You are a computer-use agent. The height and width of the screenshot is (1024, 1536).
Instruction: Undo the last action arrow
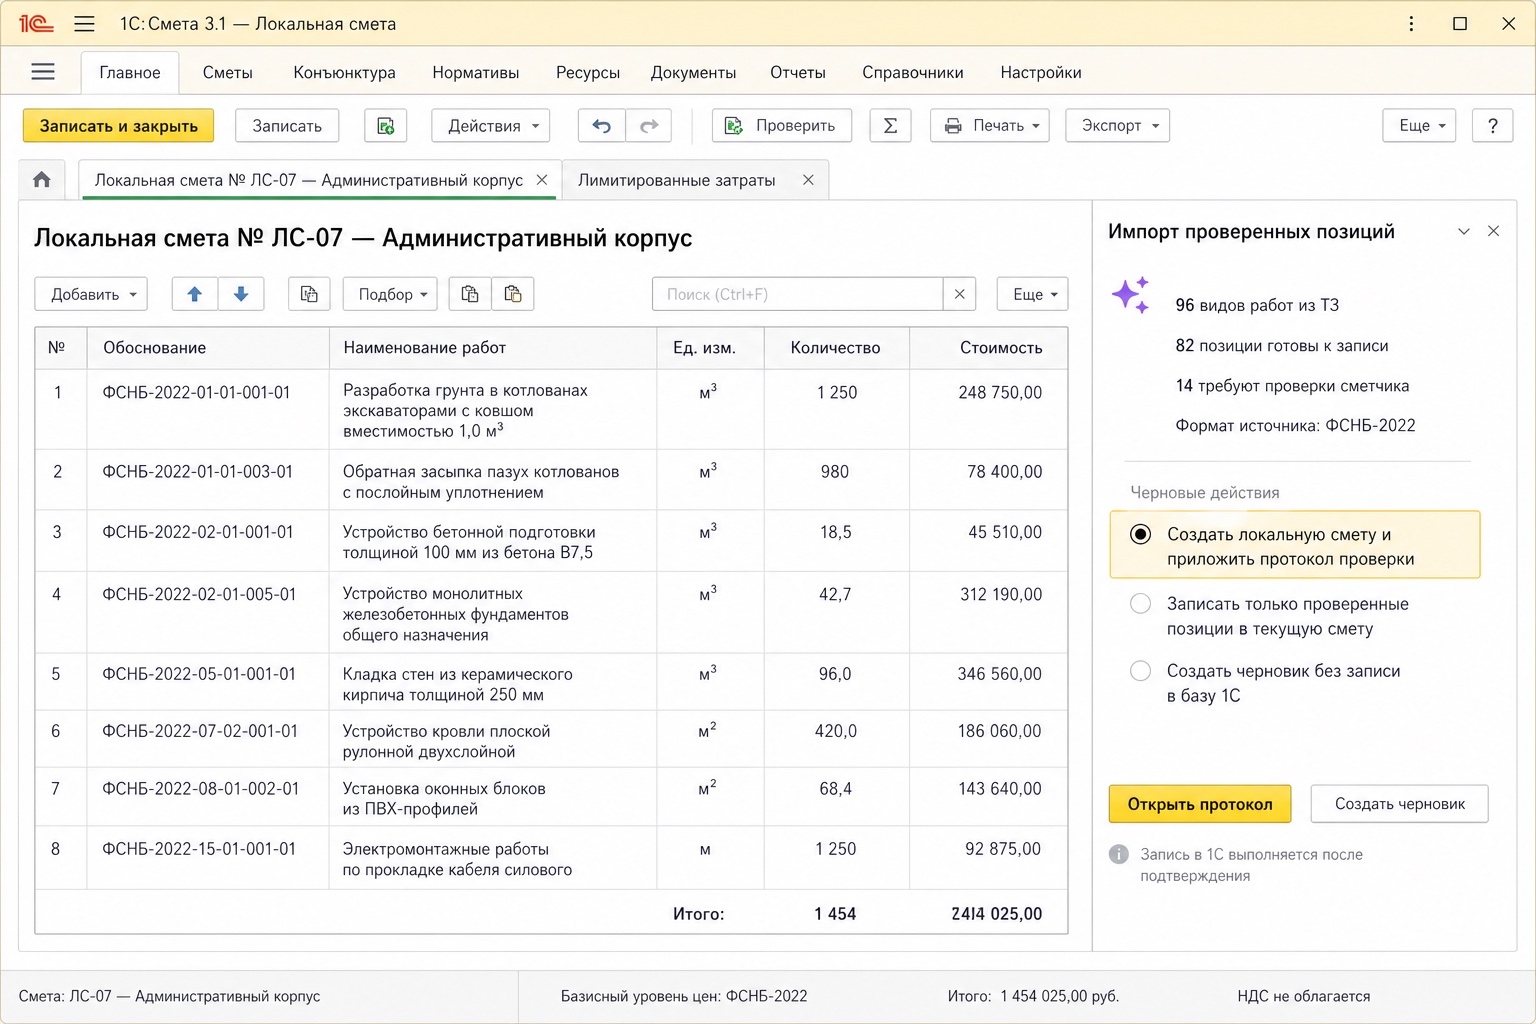pos(601,125)
